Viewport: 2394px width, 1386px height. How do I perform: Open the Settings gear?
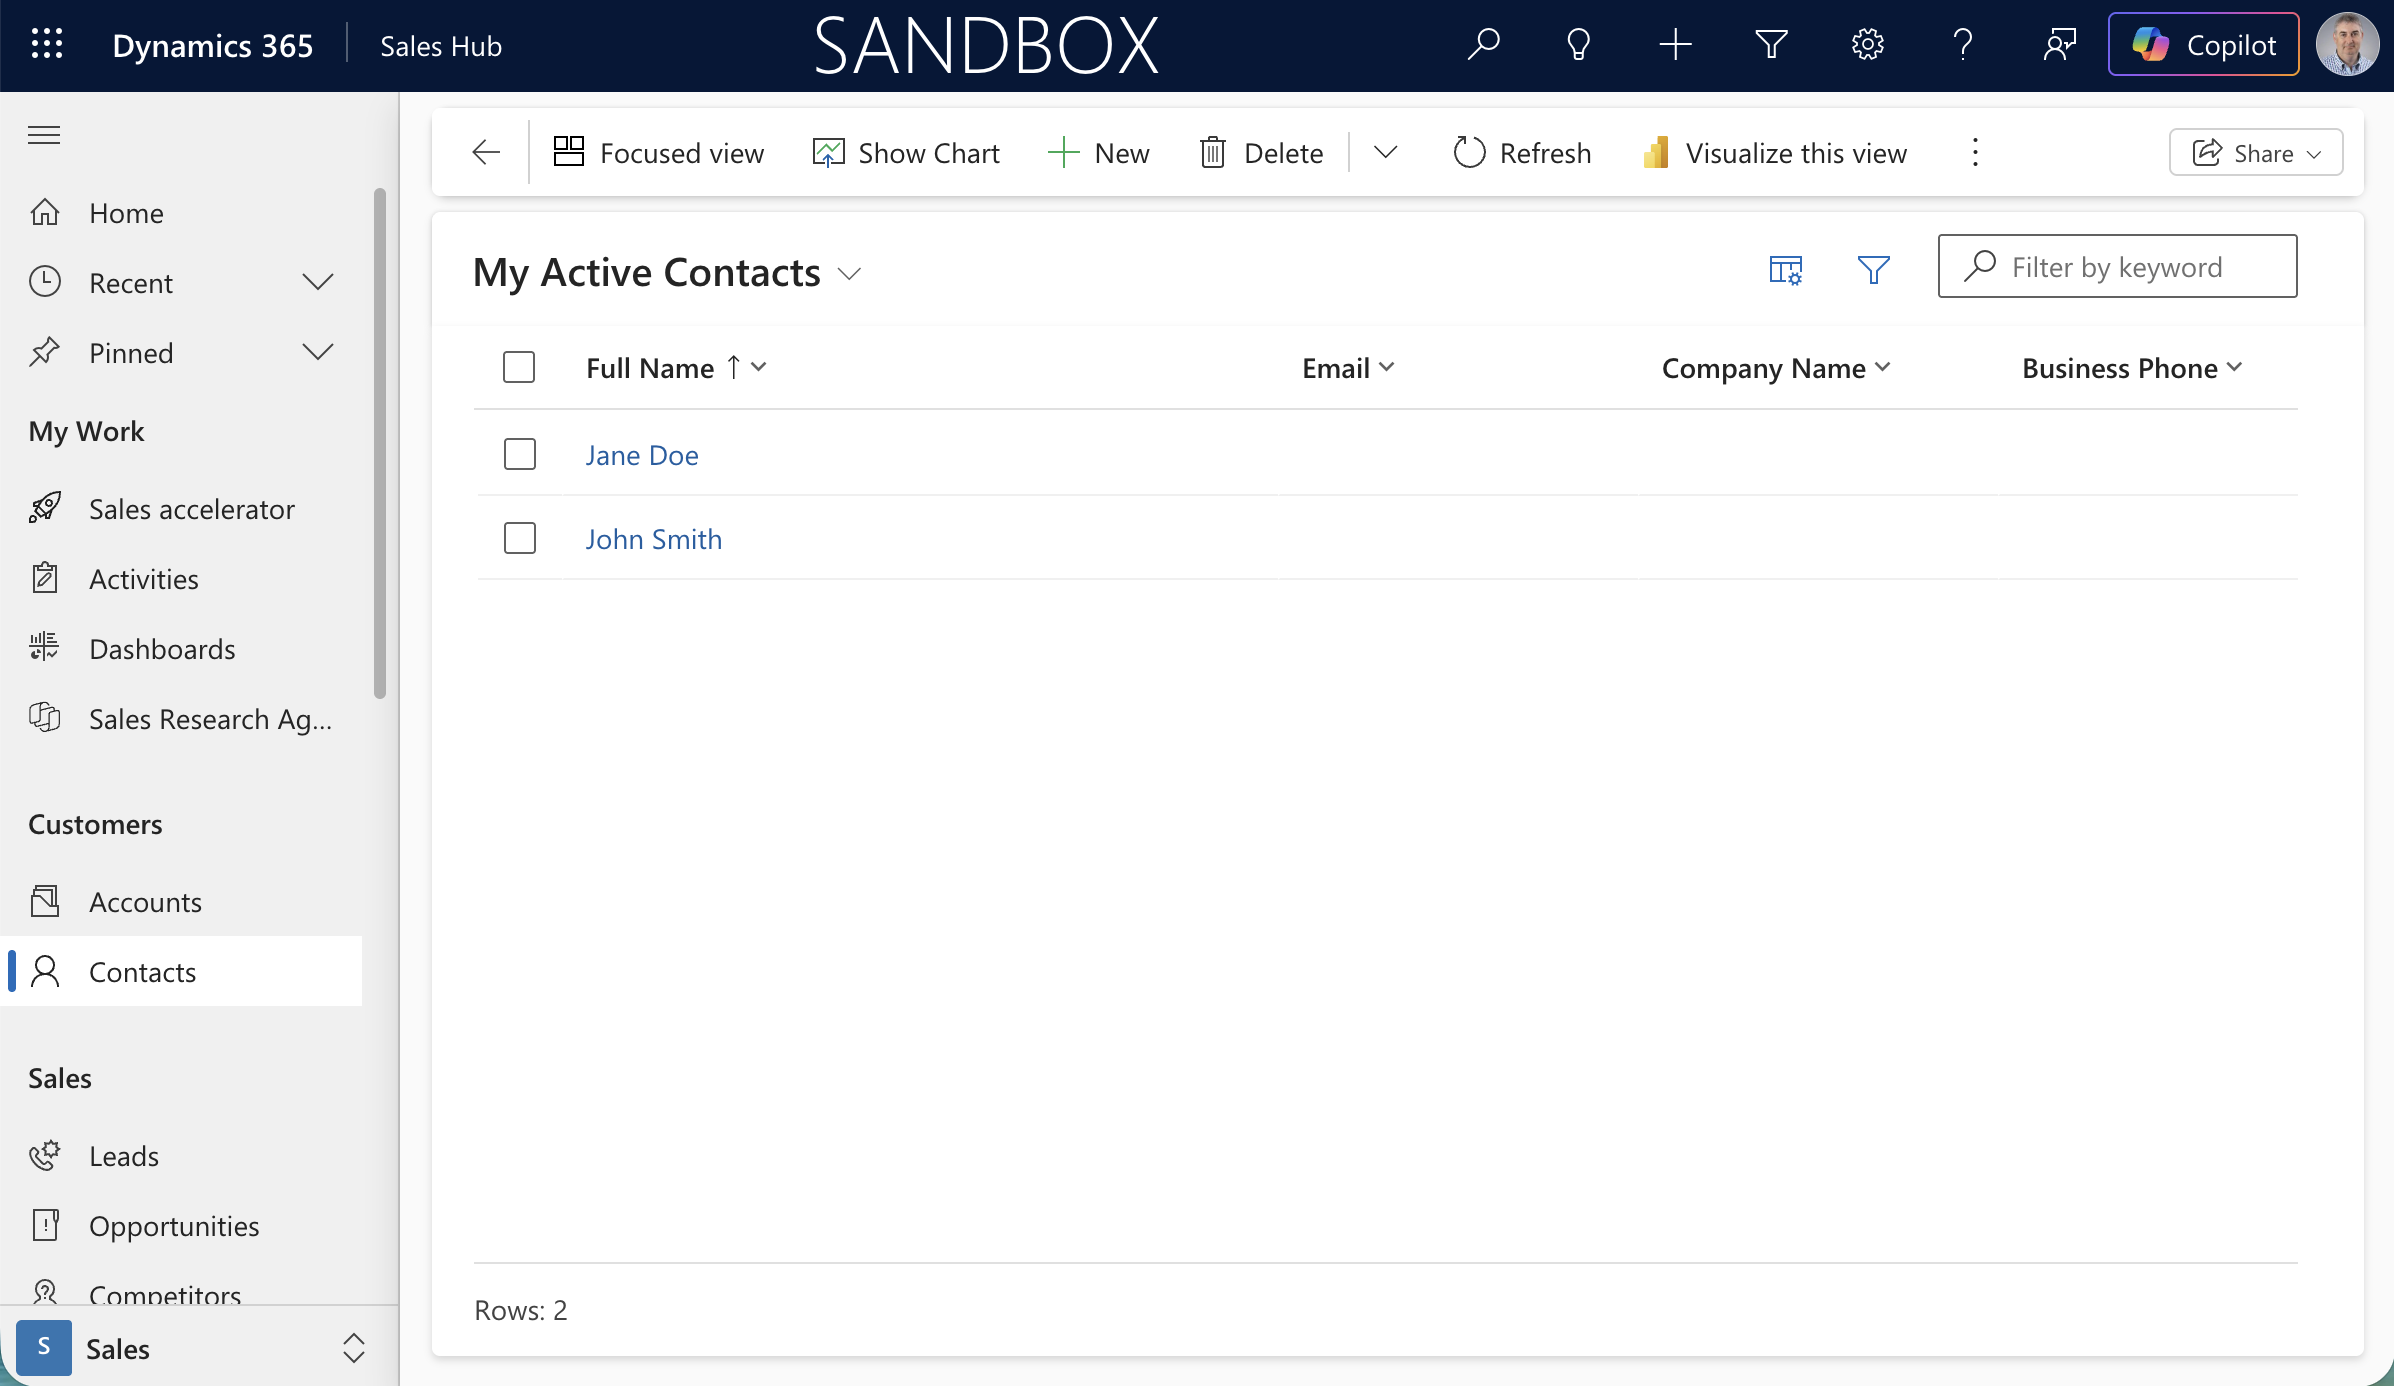(x=1867, y=44)
